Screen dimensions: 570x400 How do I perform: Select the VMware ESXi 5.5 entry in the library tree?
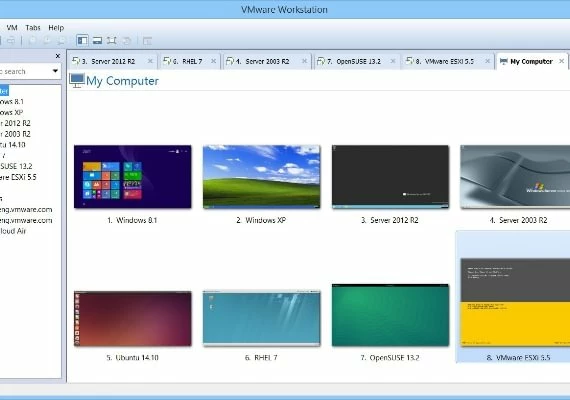[x=18, y=177]
